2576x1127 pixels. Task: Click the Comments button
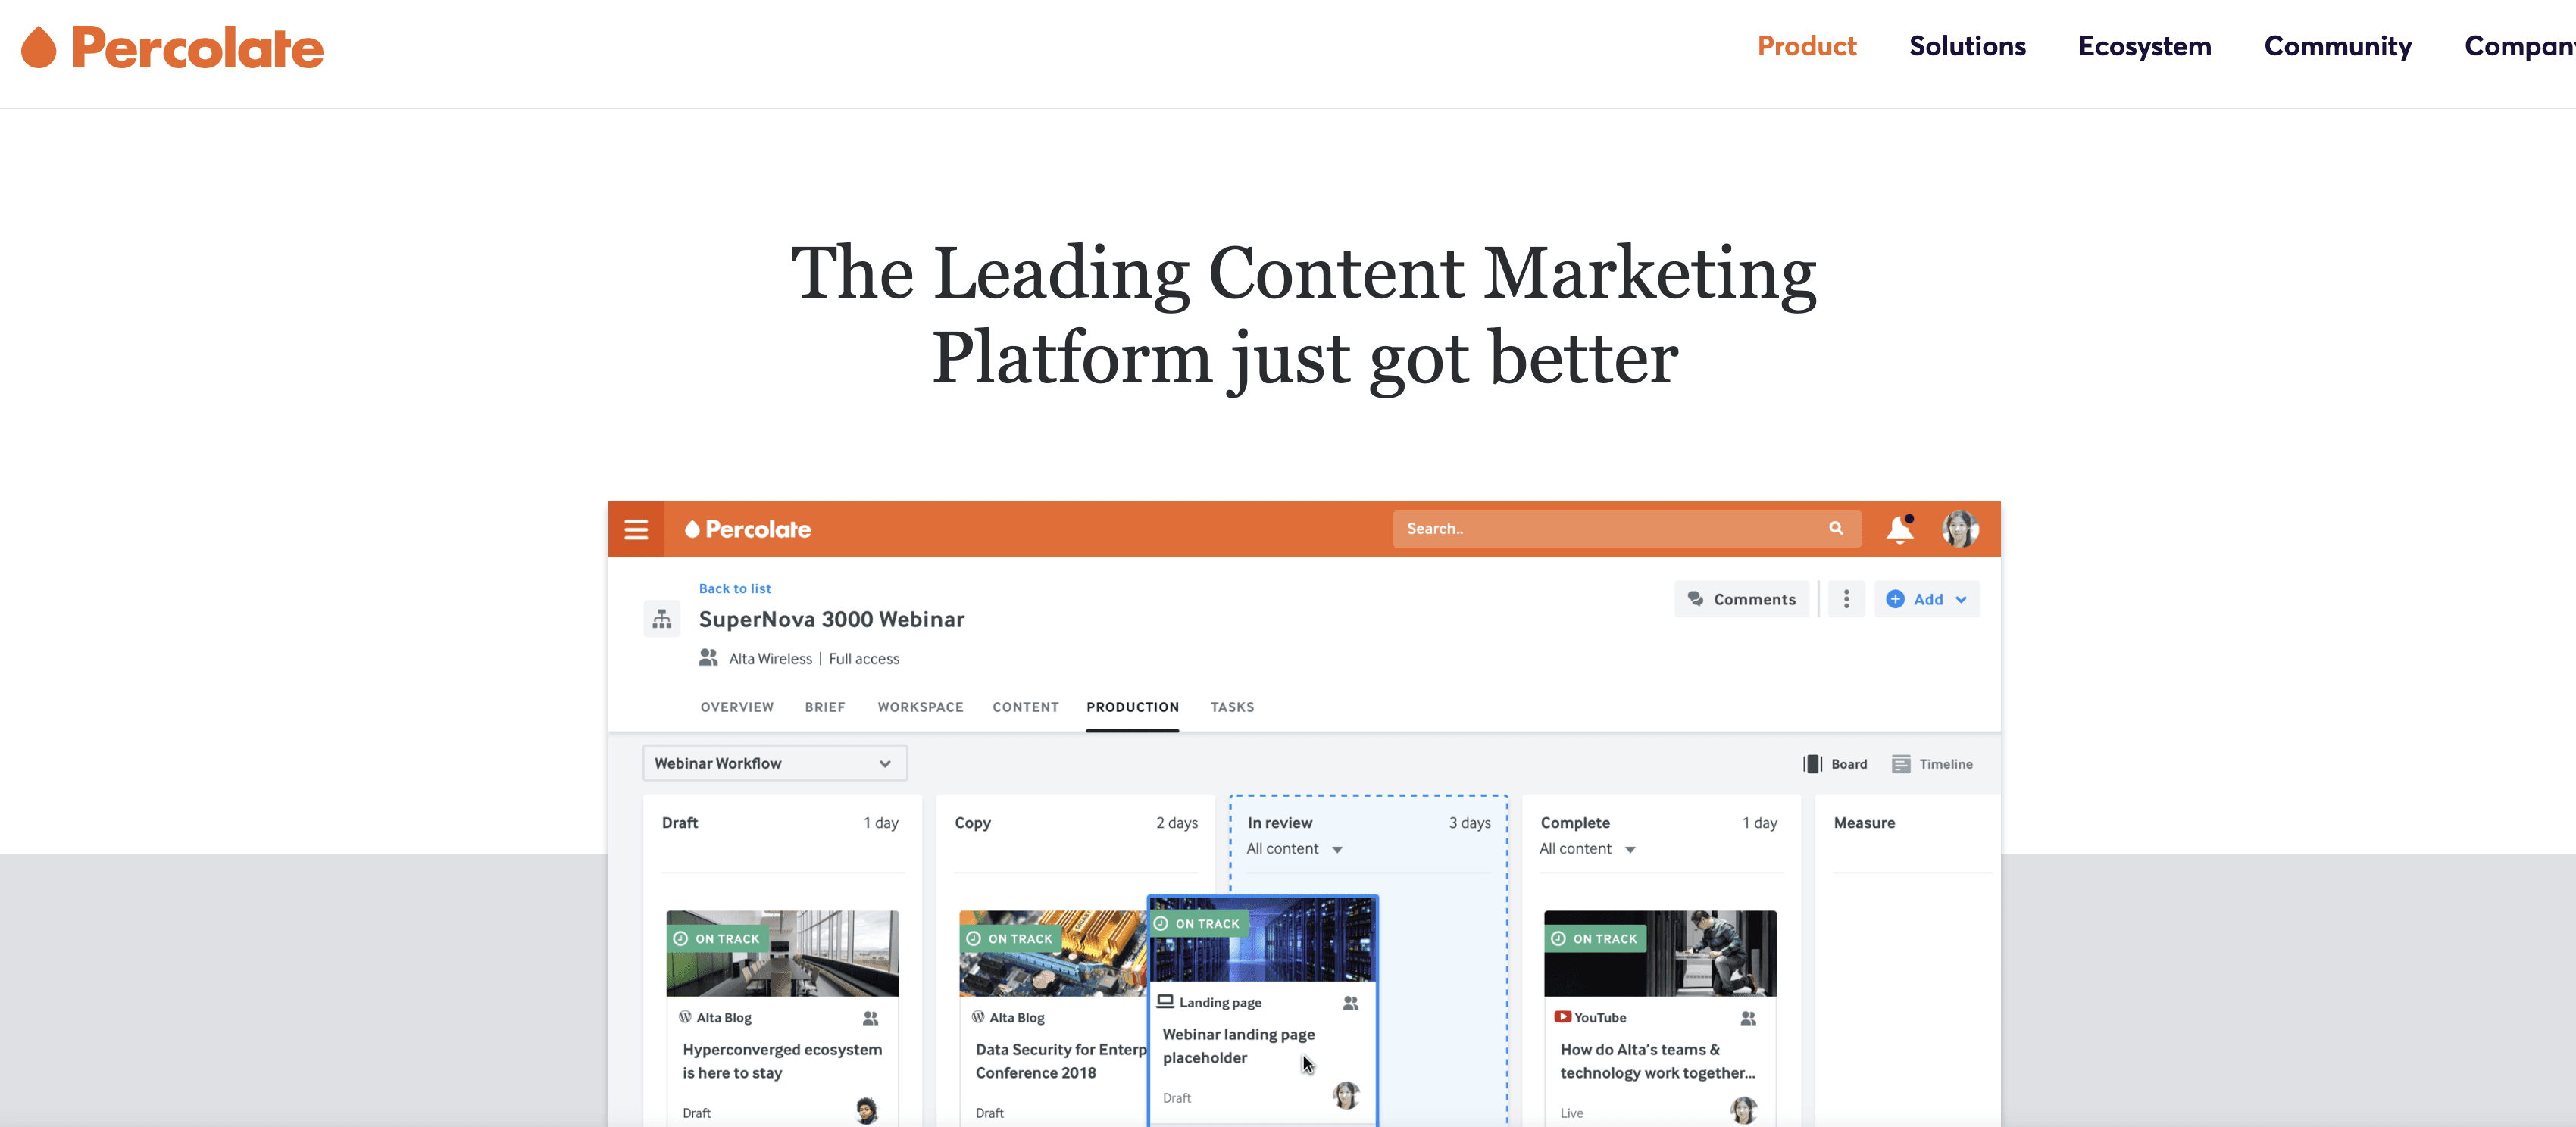point(1741,599)
